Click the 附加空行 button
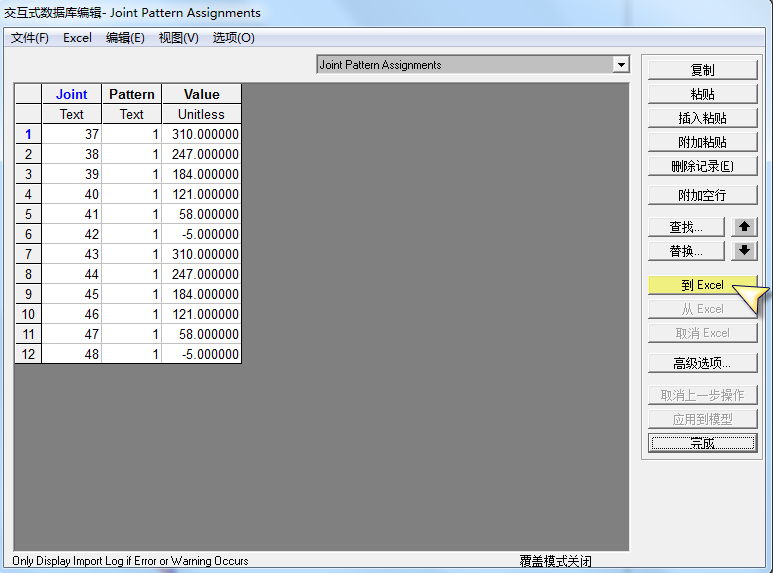 [702, 195]
